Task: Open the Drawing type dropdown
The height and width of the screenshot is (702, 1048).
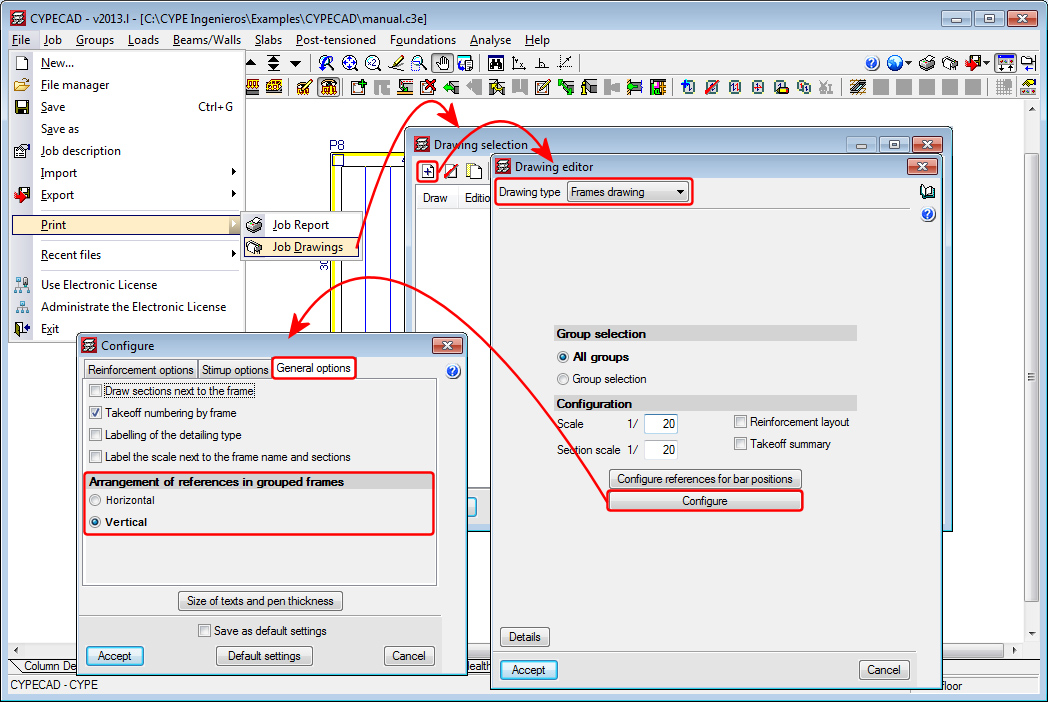Action: tap(628, 192)
